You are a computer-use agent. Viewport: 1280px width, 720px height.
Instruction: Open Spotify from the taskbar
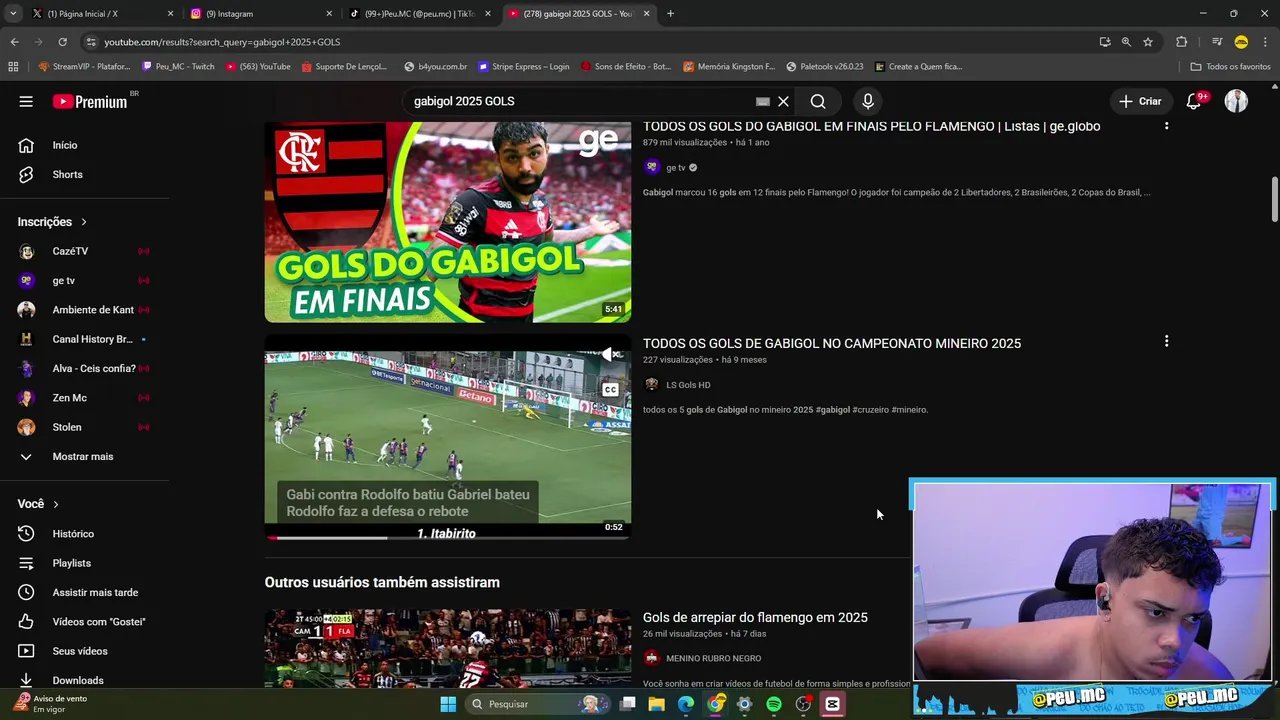pyautogui.click(x=773, y=704)
